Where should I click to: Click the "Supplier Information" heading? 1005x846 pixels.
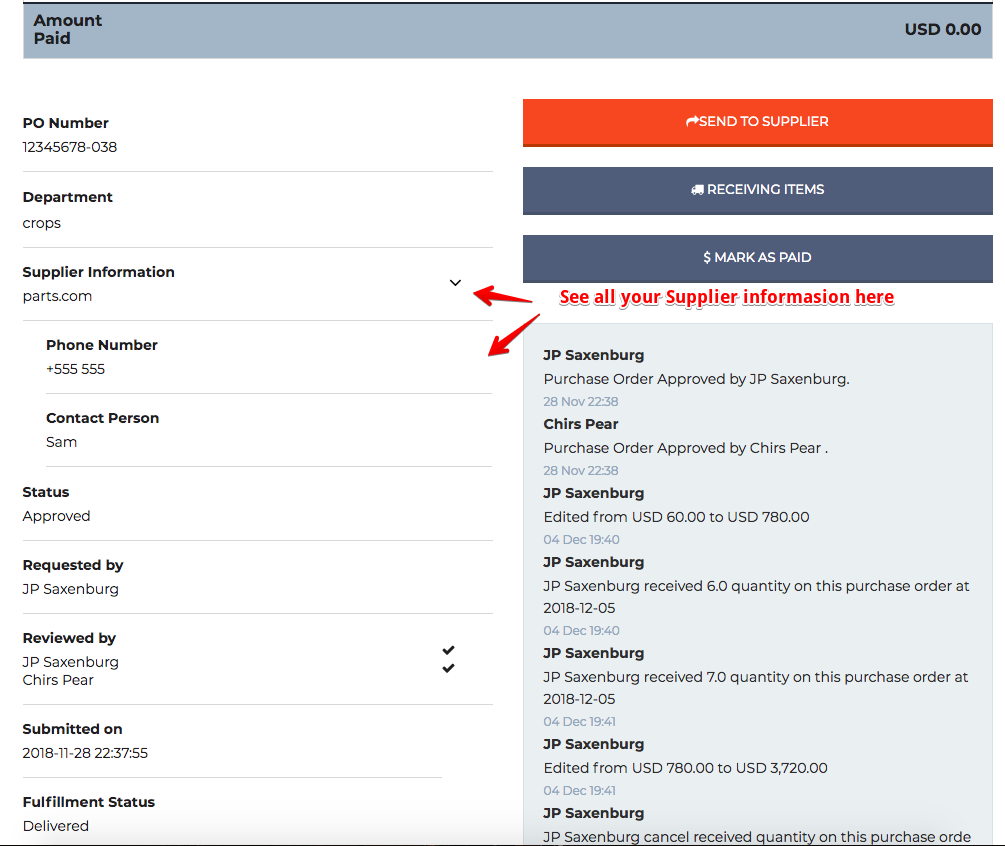[98, 272]
